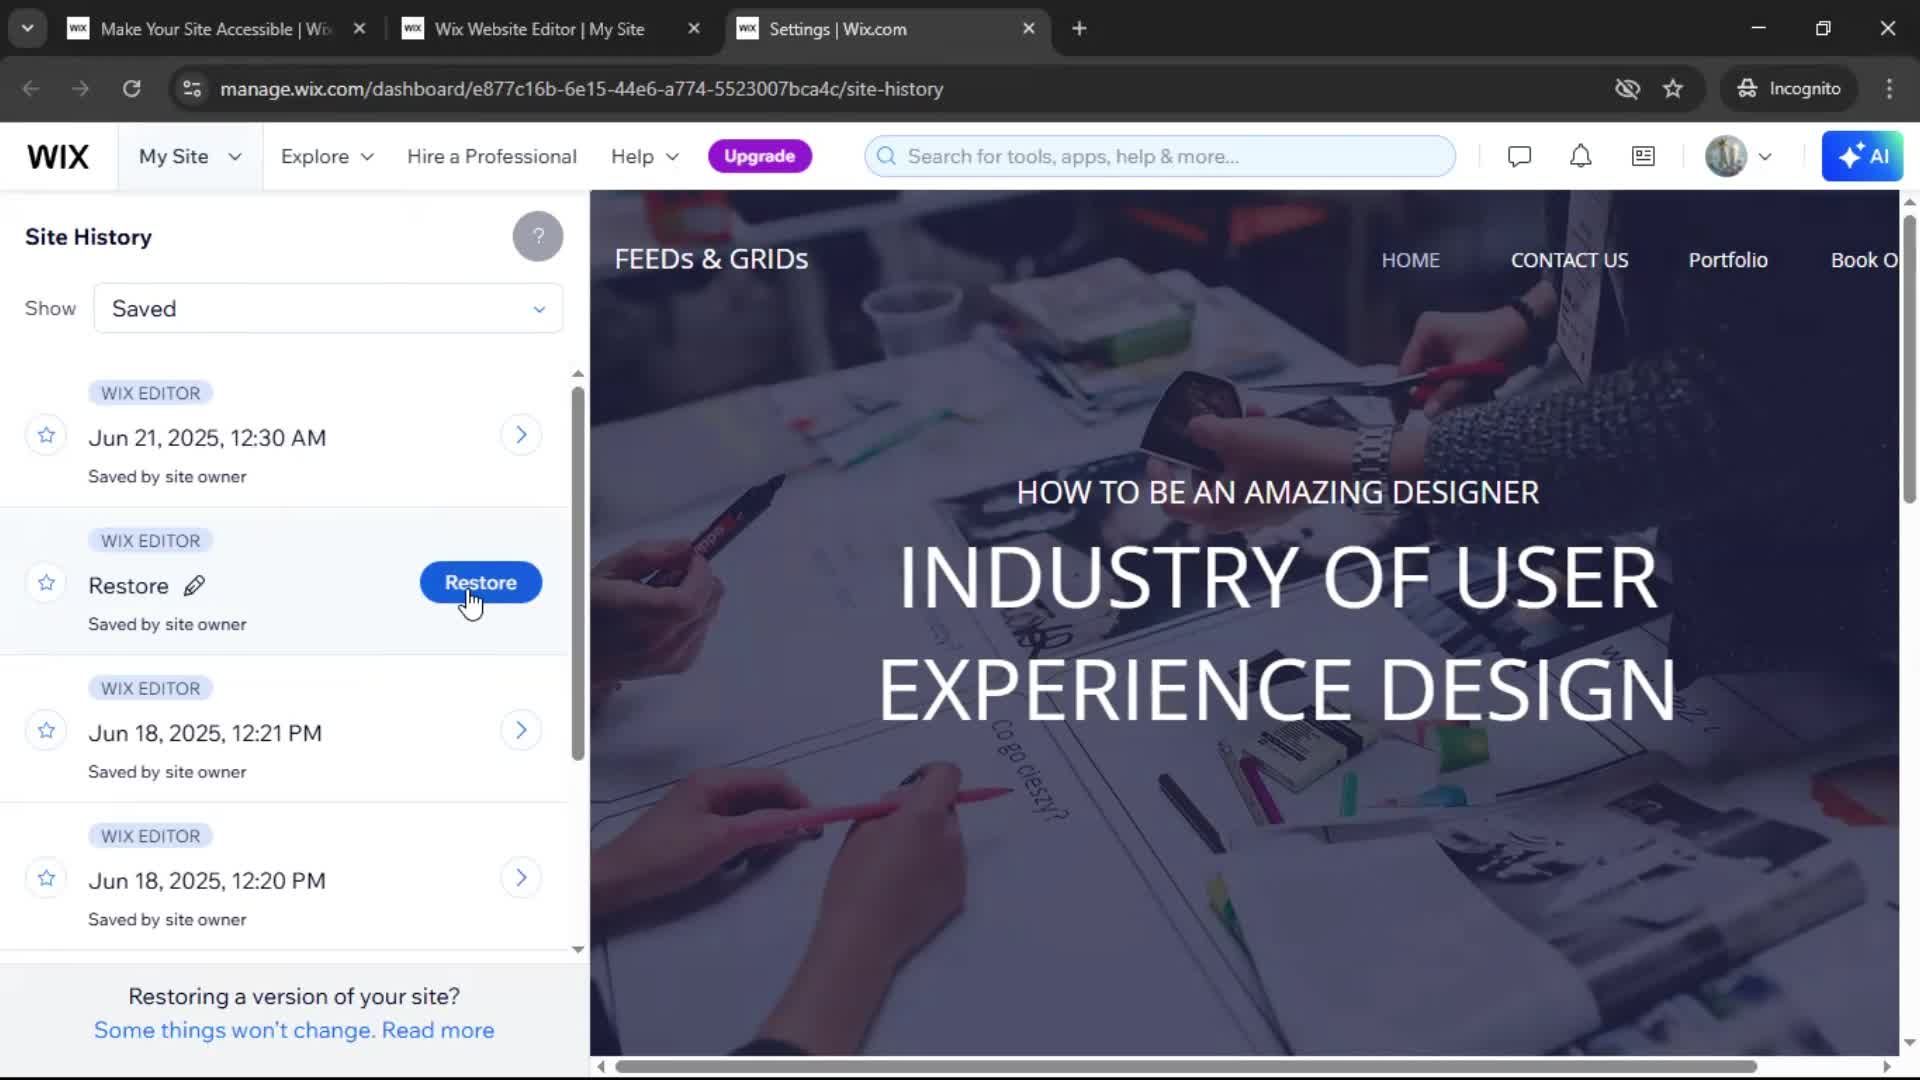The width and height of the screenshot is (1920, 1080).
Task: Open the Help menu
Action: click(645, 156)
